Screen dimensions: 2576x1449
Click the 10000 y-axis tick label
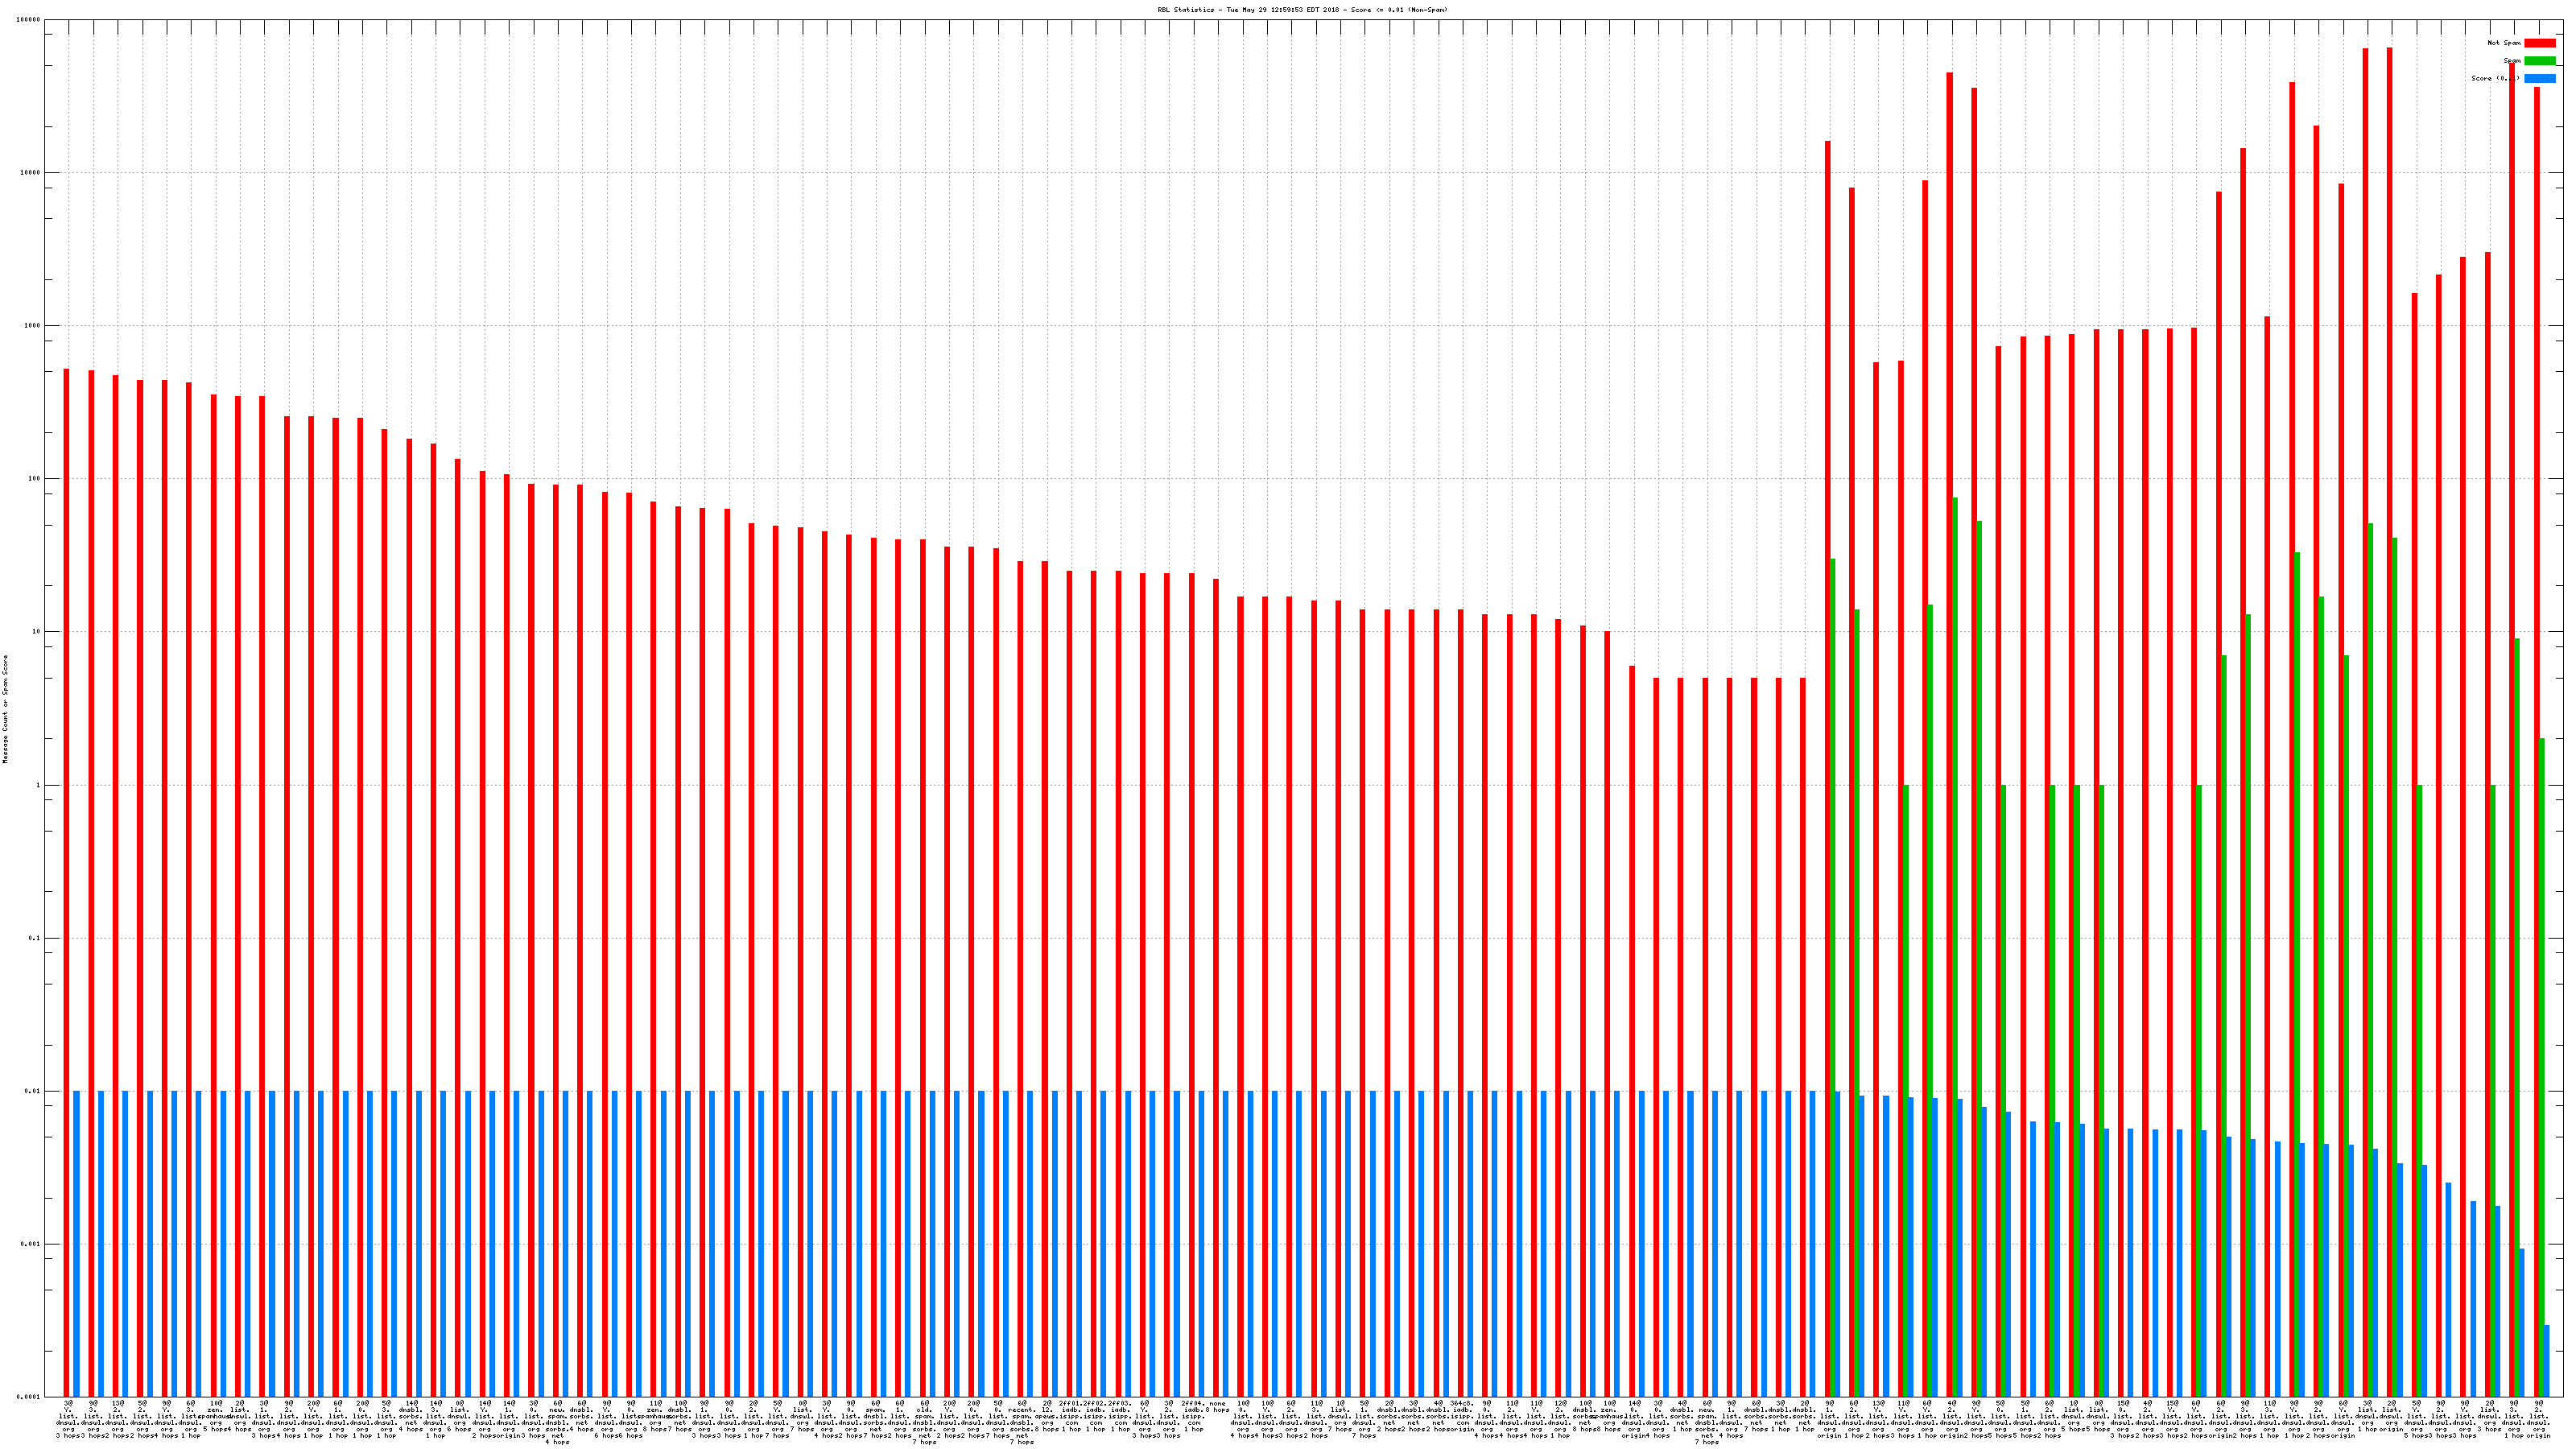30,172
